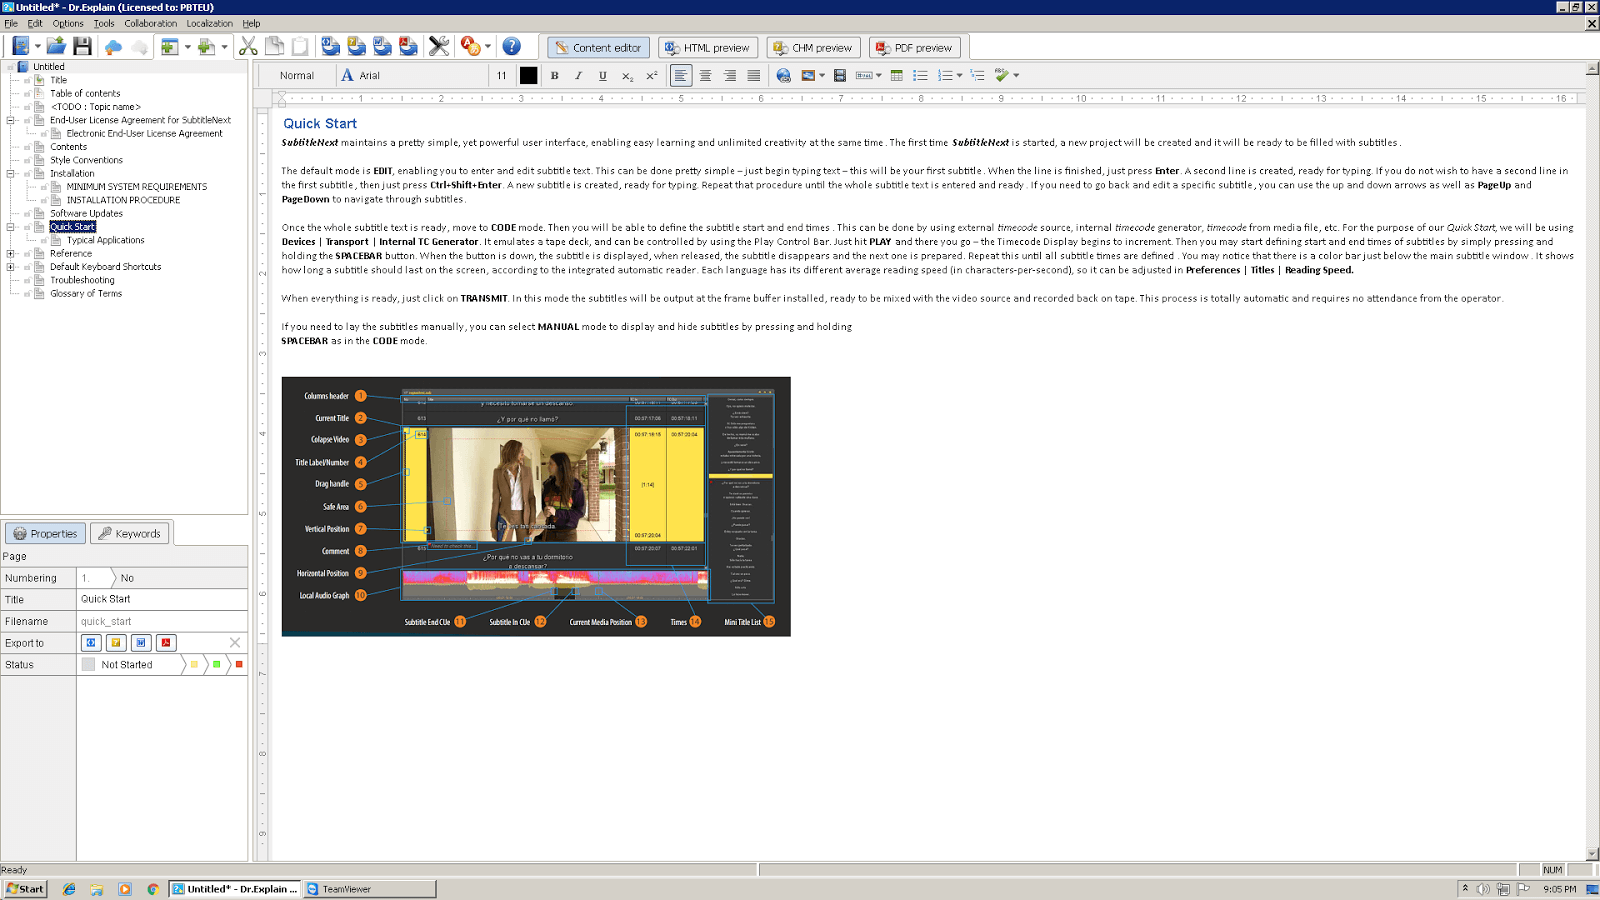Toggle underline formatting
The width and height of the screenshot is (1600, 900).
603,75
